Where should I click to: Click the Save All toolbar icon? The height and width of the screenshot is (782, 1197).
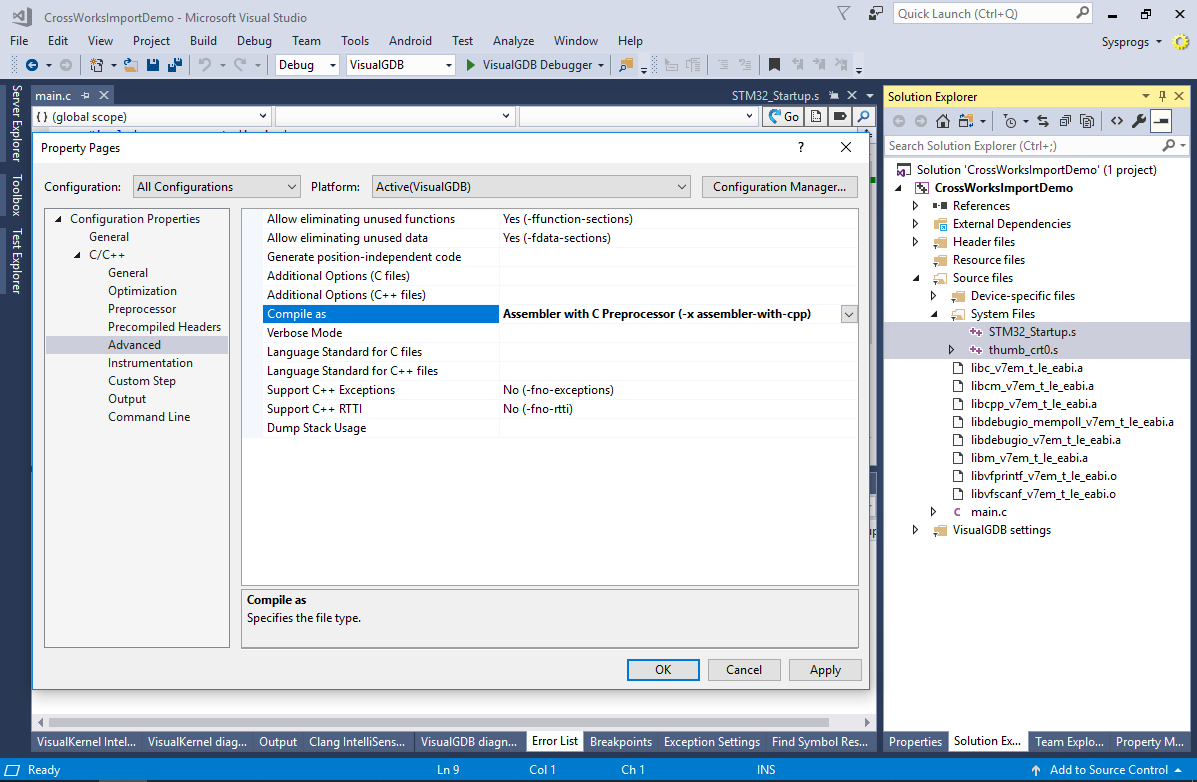175,65
